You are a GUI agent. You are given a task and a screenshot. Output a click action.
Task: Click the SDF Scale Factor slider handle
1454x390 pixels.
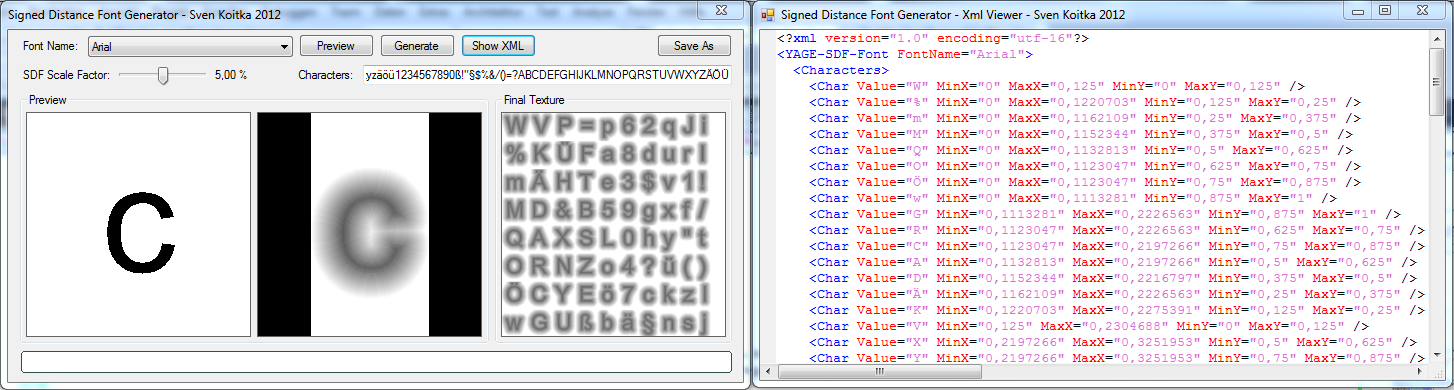pyautogui.click(x=163, y=75)
